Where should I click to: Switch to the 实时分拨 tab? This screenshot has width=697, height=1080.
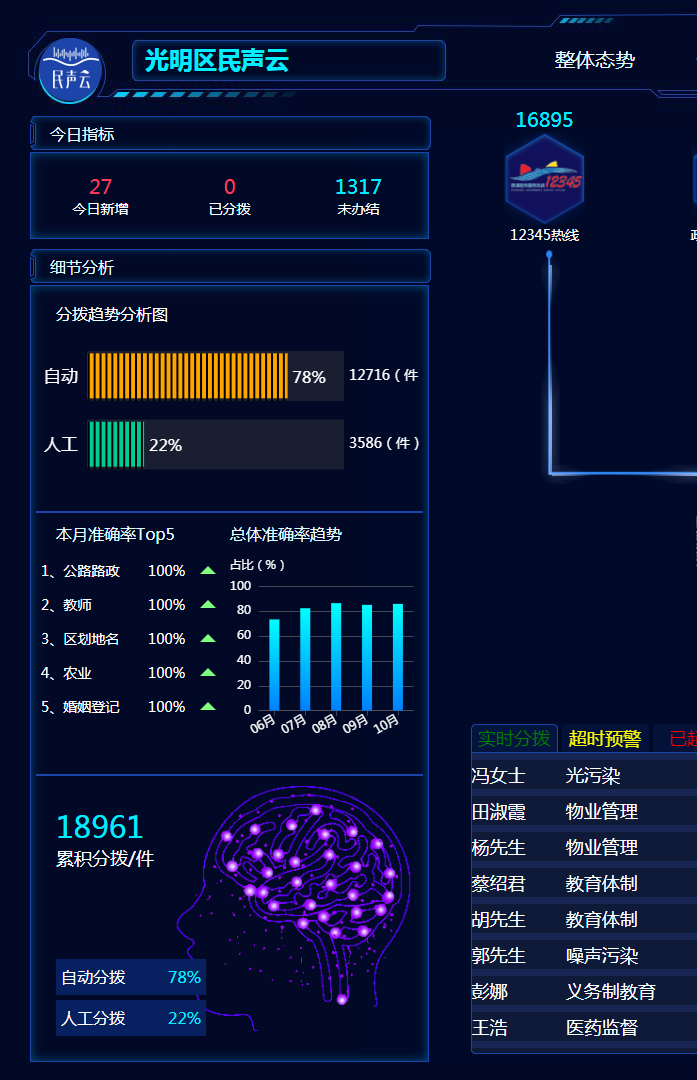click(514, 739)
